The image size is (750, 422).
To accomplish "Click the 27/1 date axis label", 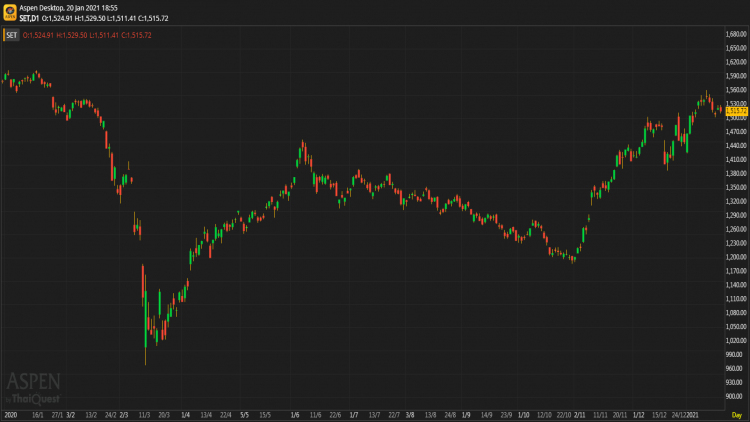I will [x=57, y=415].
